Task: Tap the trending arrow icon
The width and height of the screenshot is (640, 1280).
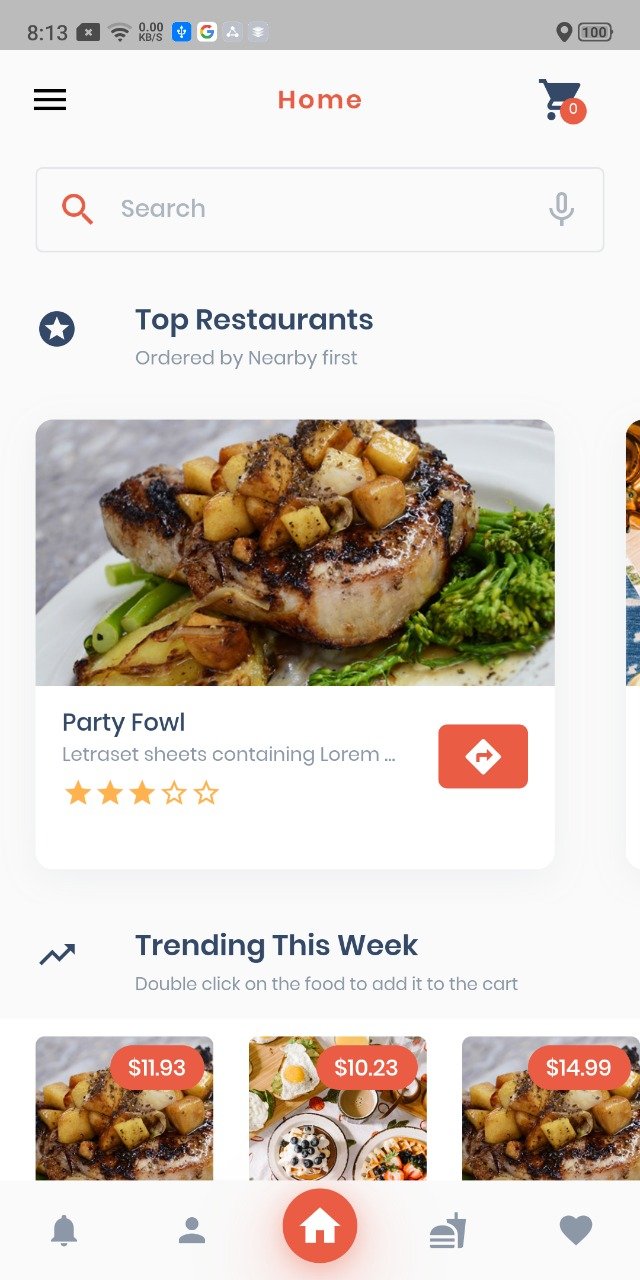Action: 57,955
